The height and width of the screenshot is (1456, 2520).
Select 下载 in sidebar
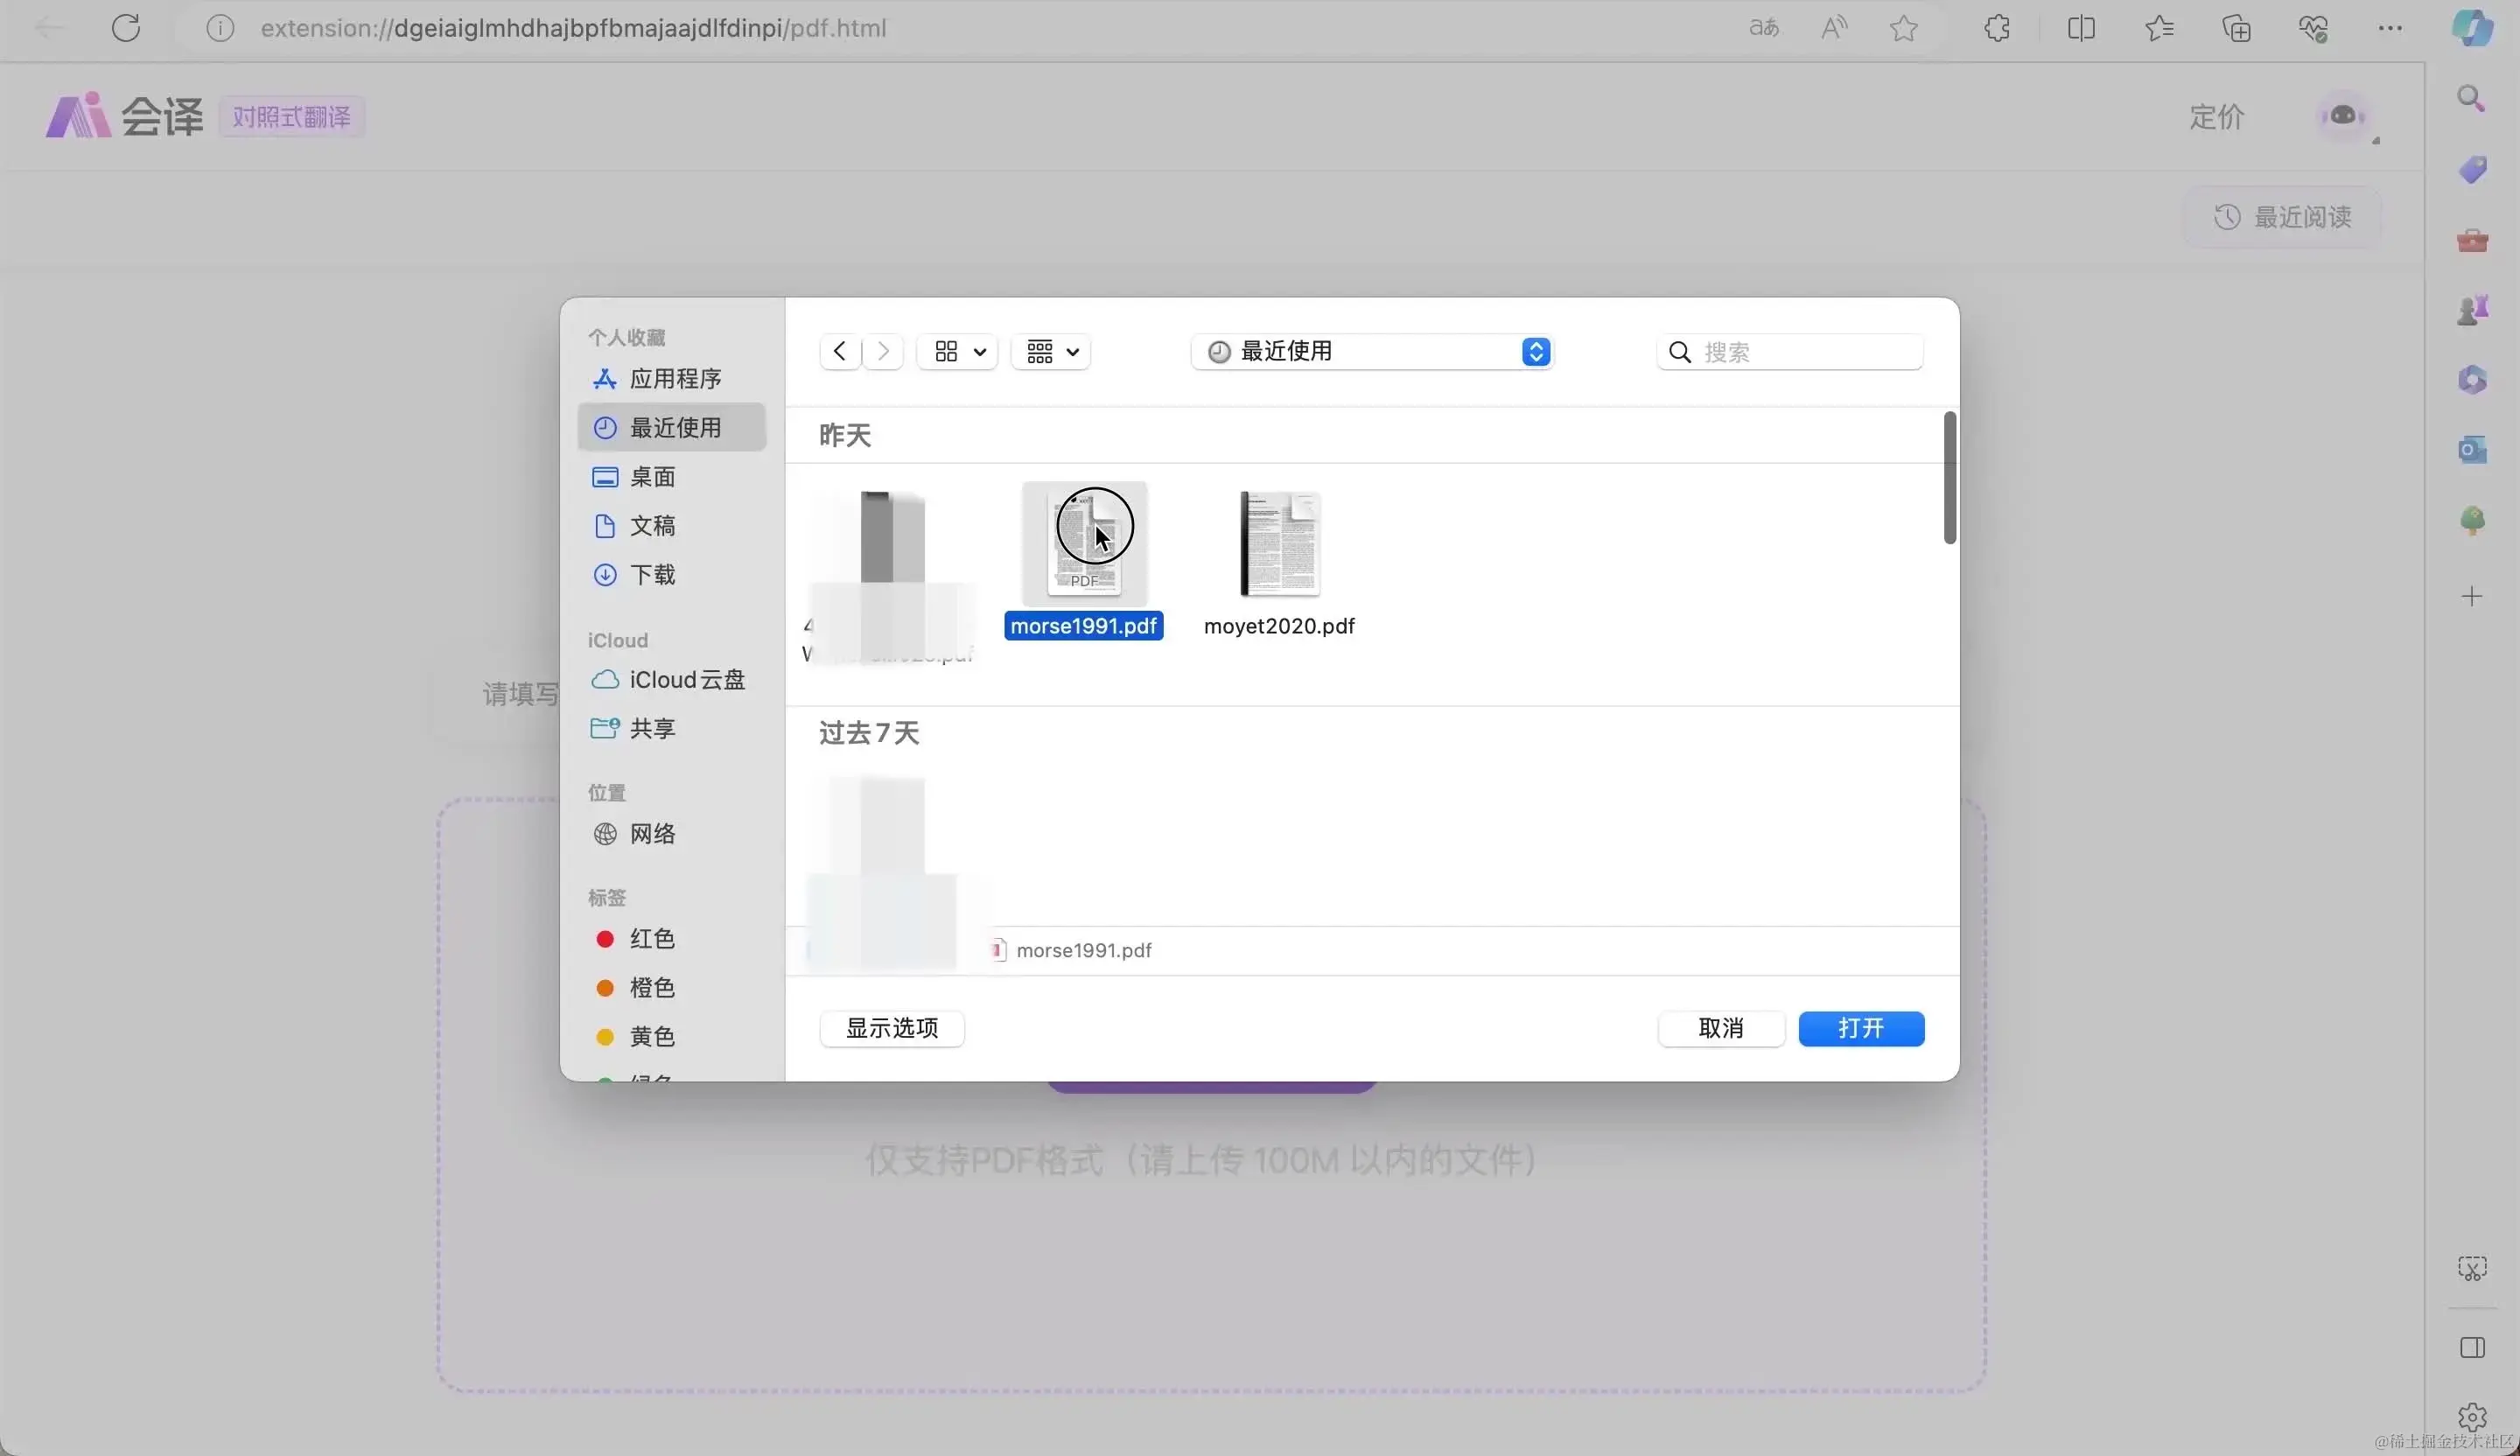(x=672, y=575)
